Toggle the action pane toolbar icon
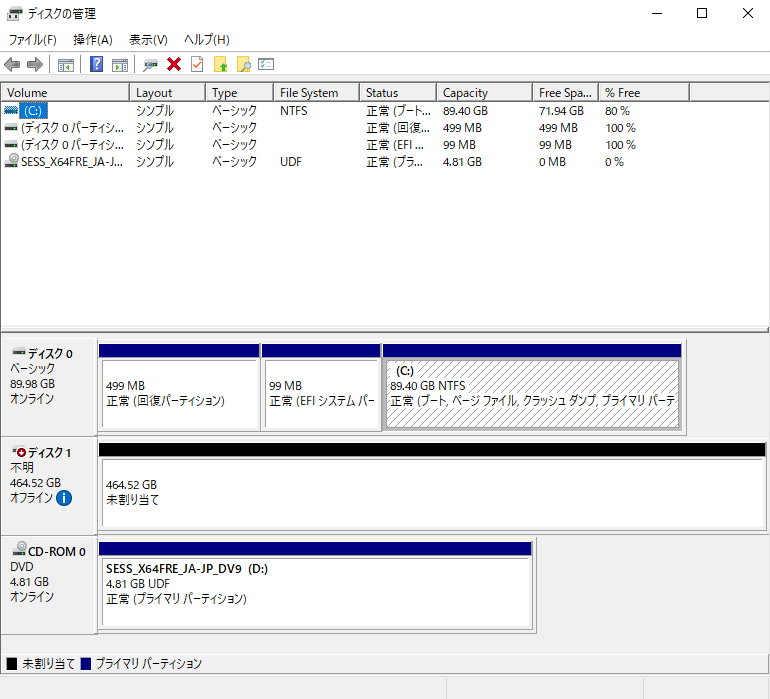The height and width of the screenshot is (699, 770). click(x=120, y=65)
